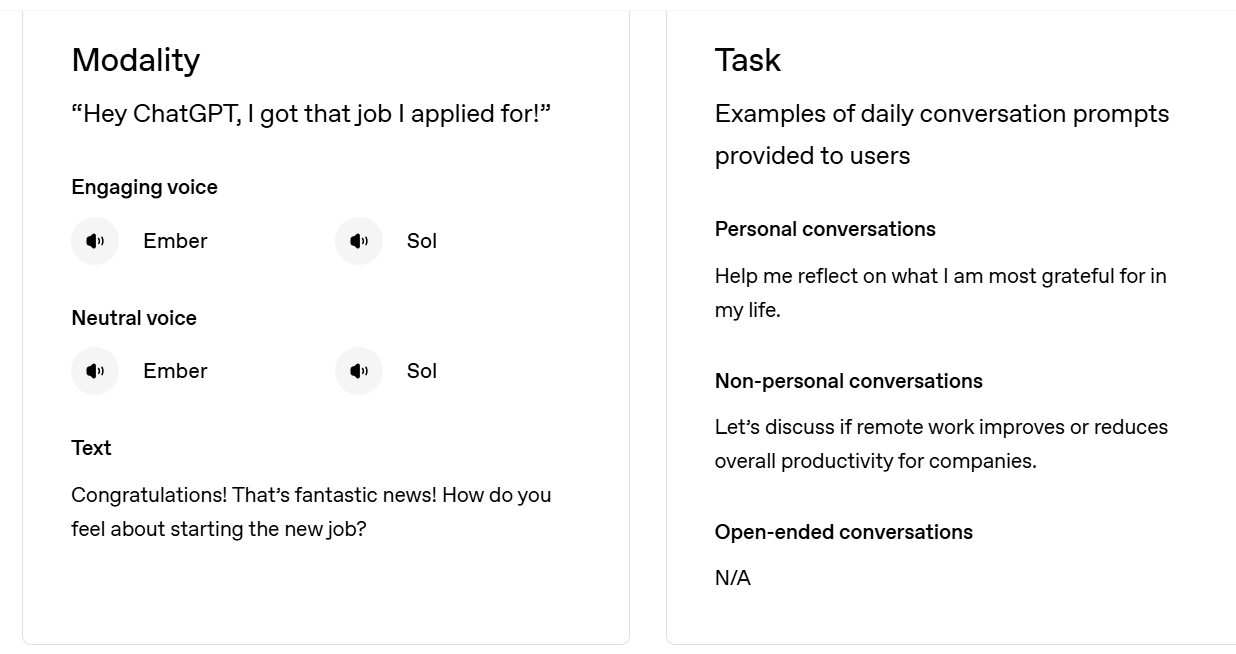Play the Ember engaging voice sample
This screenshot has height=654, width=1236.
click(95, 241)
